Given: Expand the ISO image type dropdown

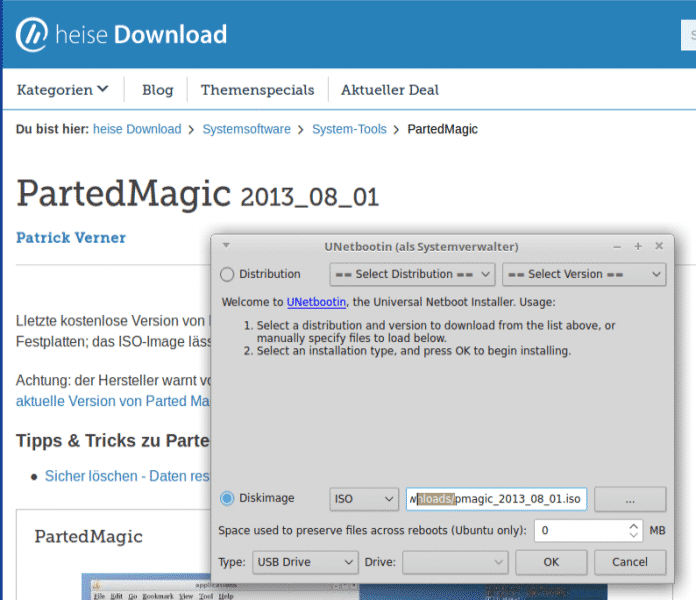Looking at the screenshot, I should [364, 498].
